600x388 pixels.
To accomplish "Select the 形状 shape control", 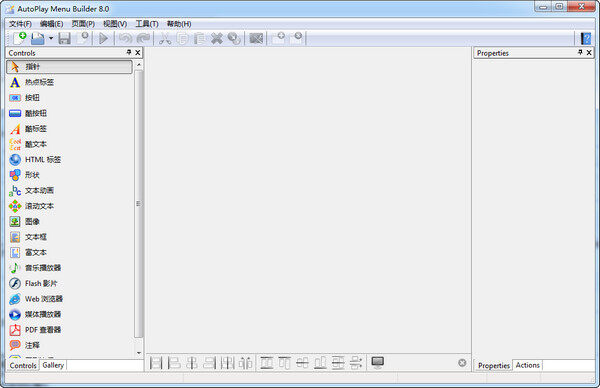I will pos(69,175).
